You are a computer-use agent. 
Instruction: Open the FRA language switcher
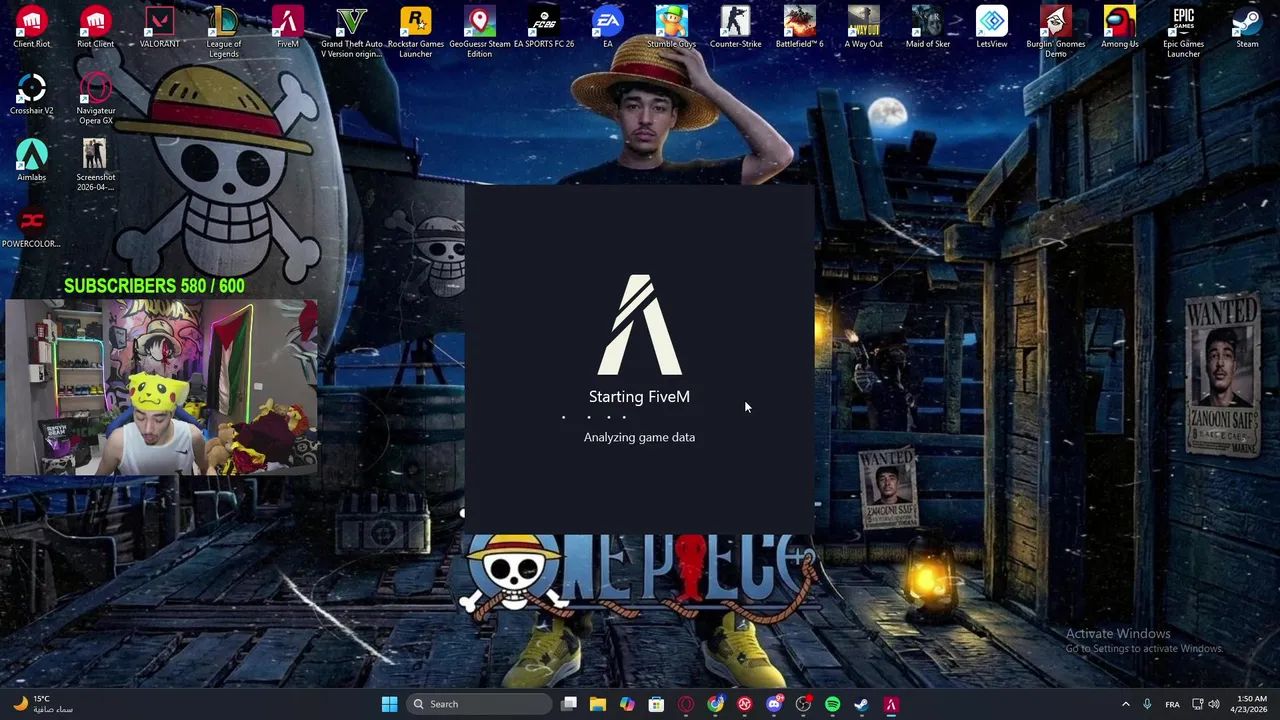[x=1172, y=704]
